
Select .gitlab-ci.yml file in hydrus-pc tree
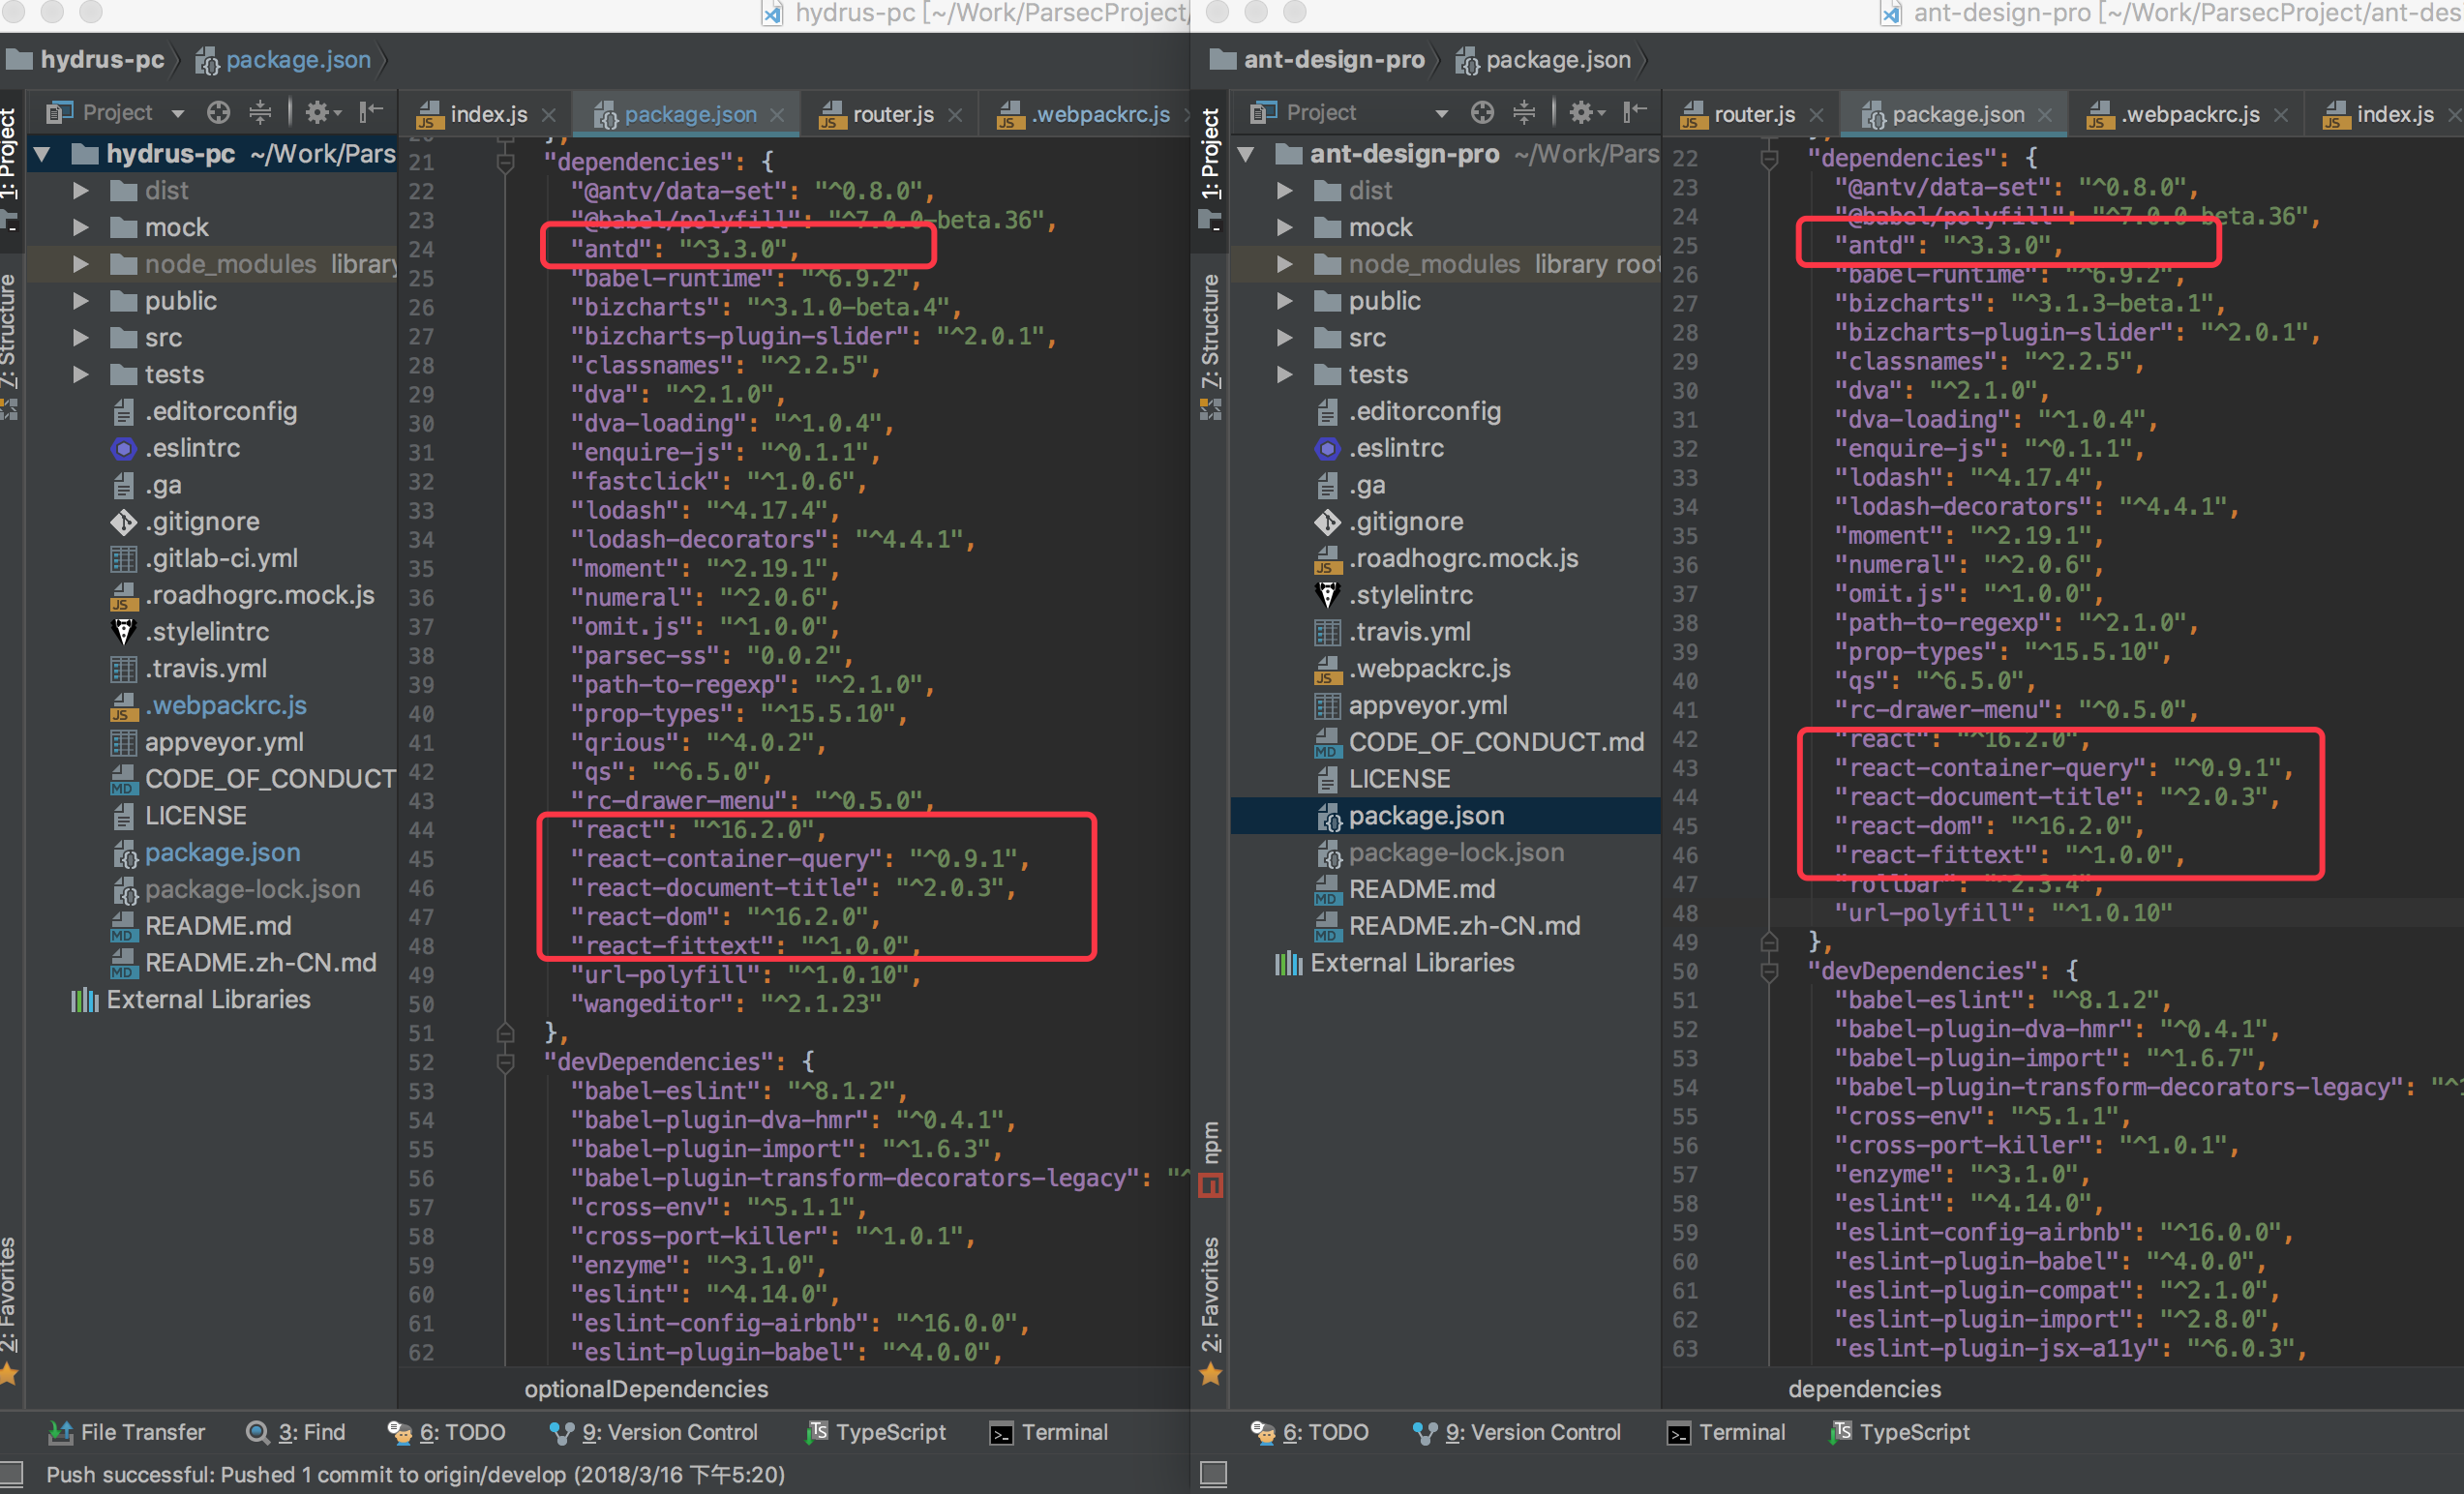221,558
